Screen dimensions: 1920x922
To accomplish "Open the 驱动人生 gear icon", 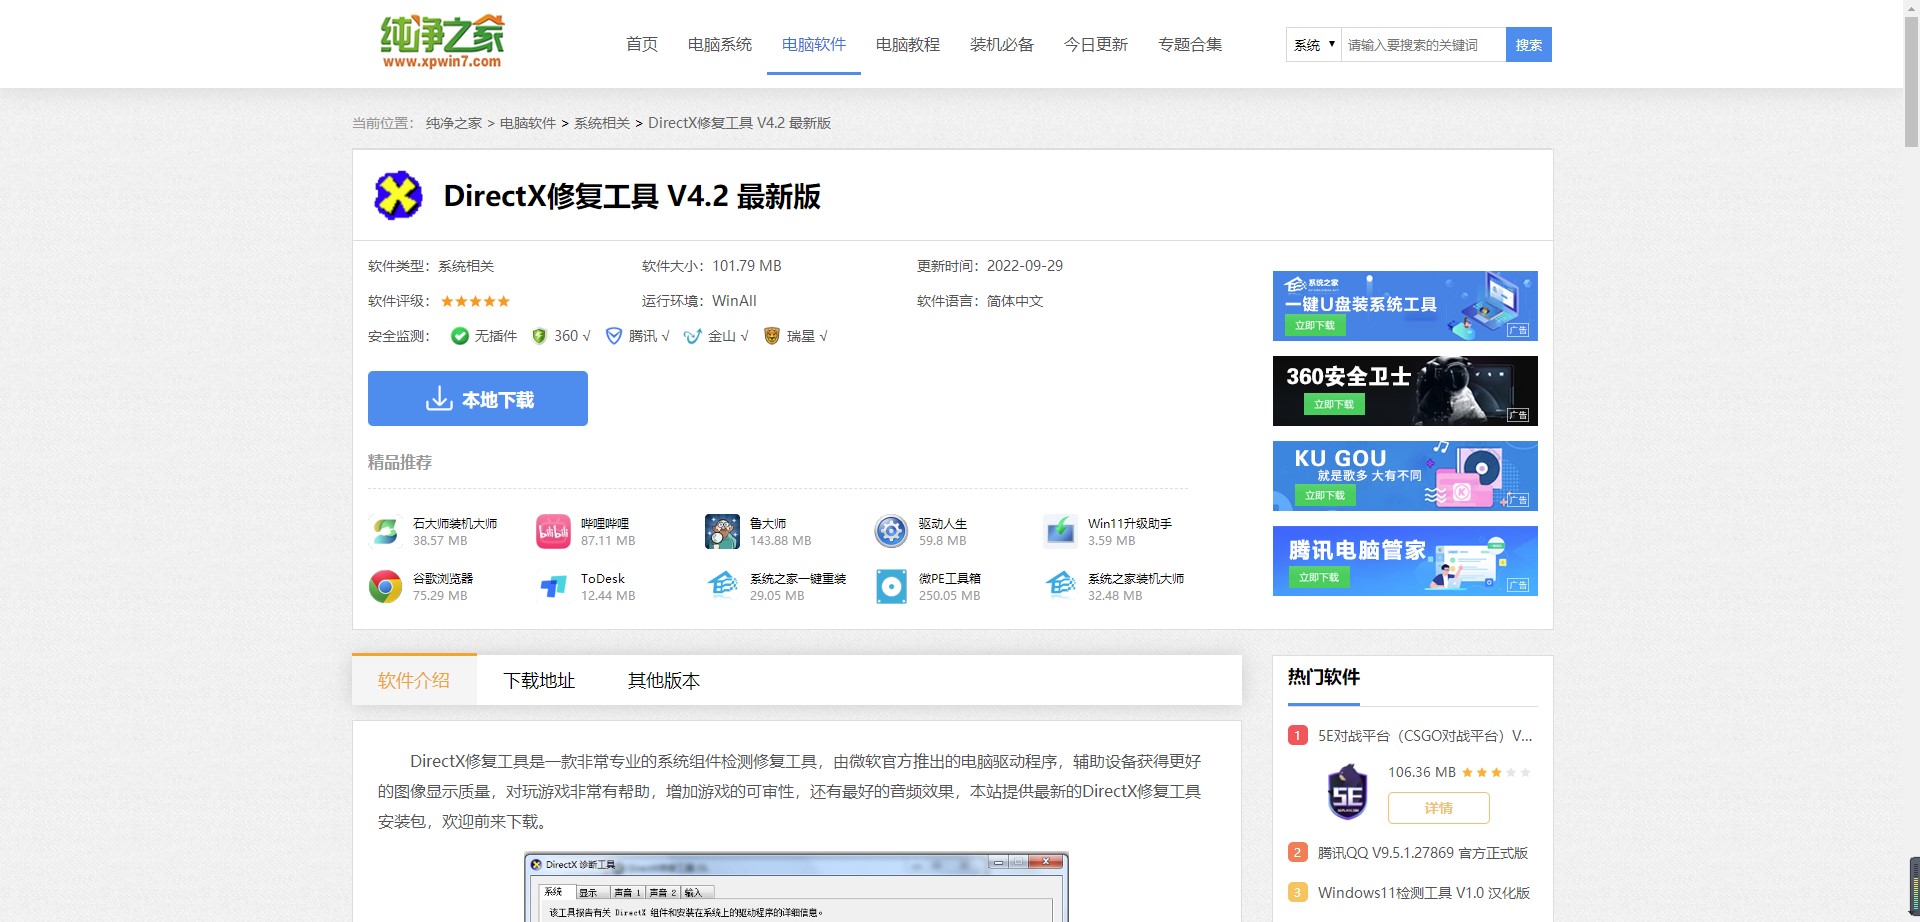I will pos(891,531).
